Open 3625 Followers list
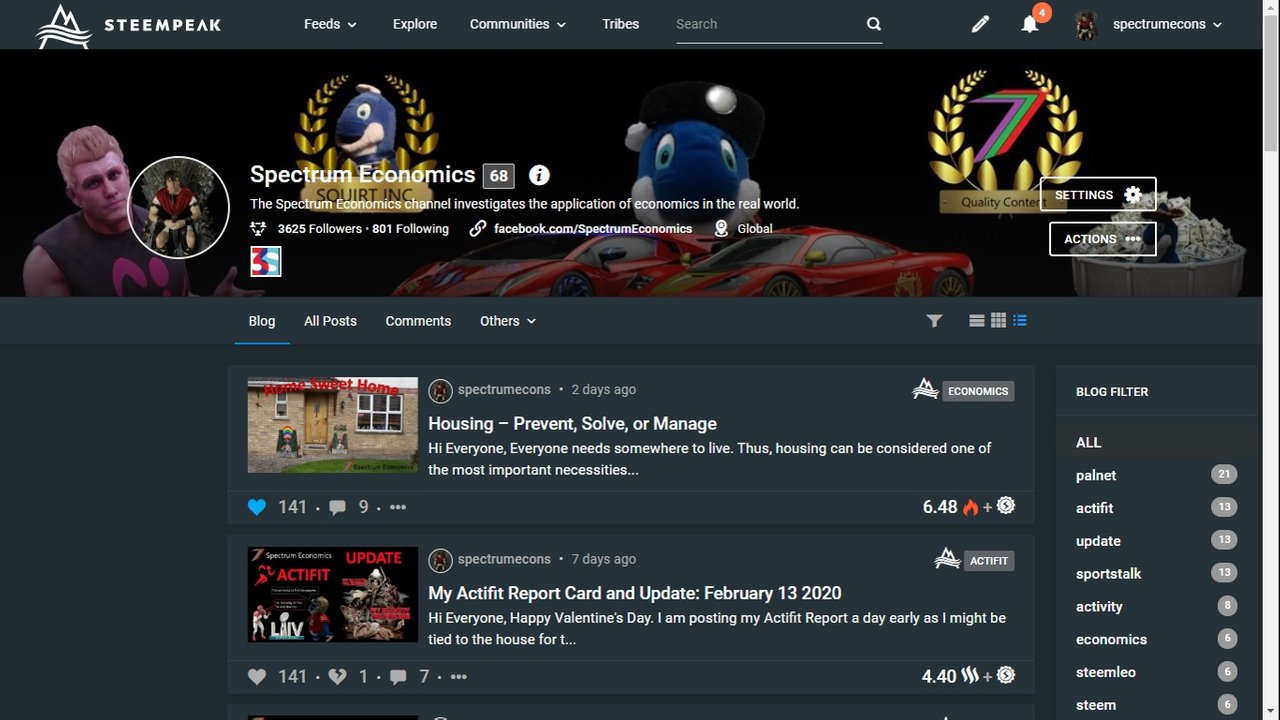 click(320, 229)
